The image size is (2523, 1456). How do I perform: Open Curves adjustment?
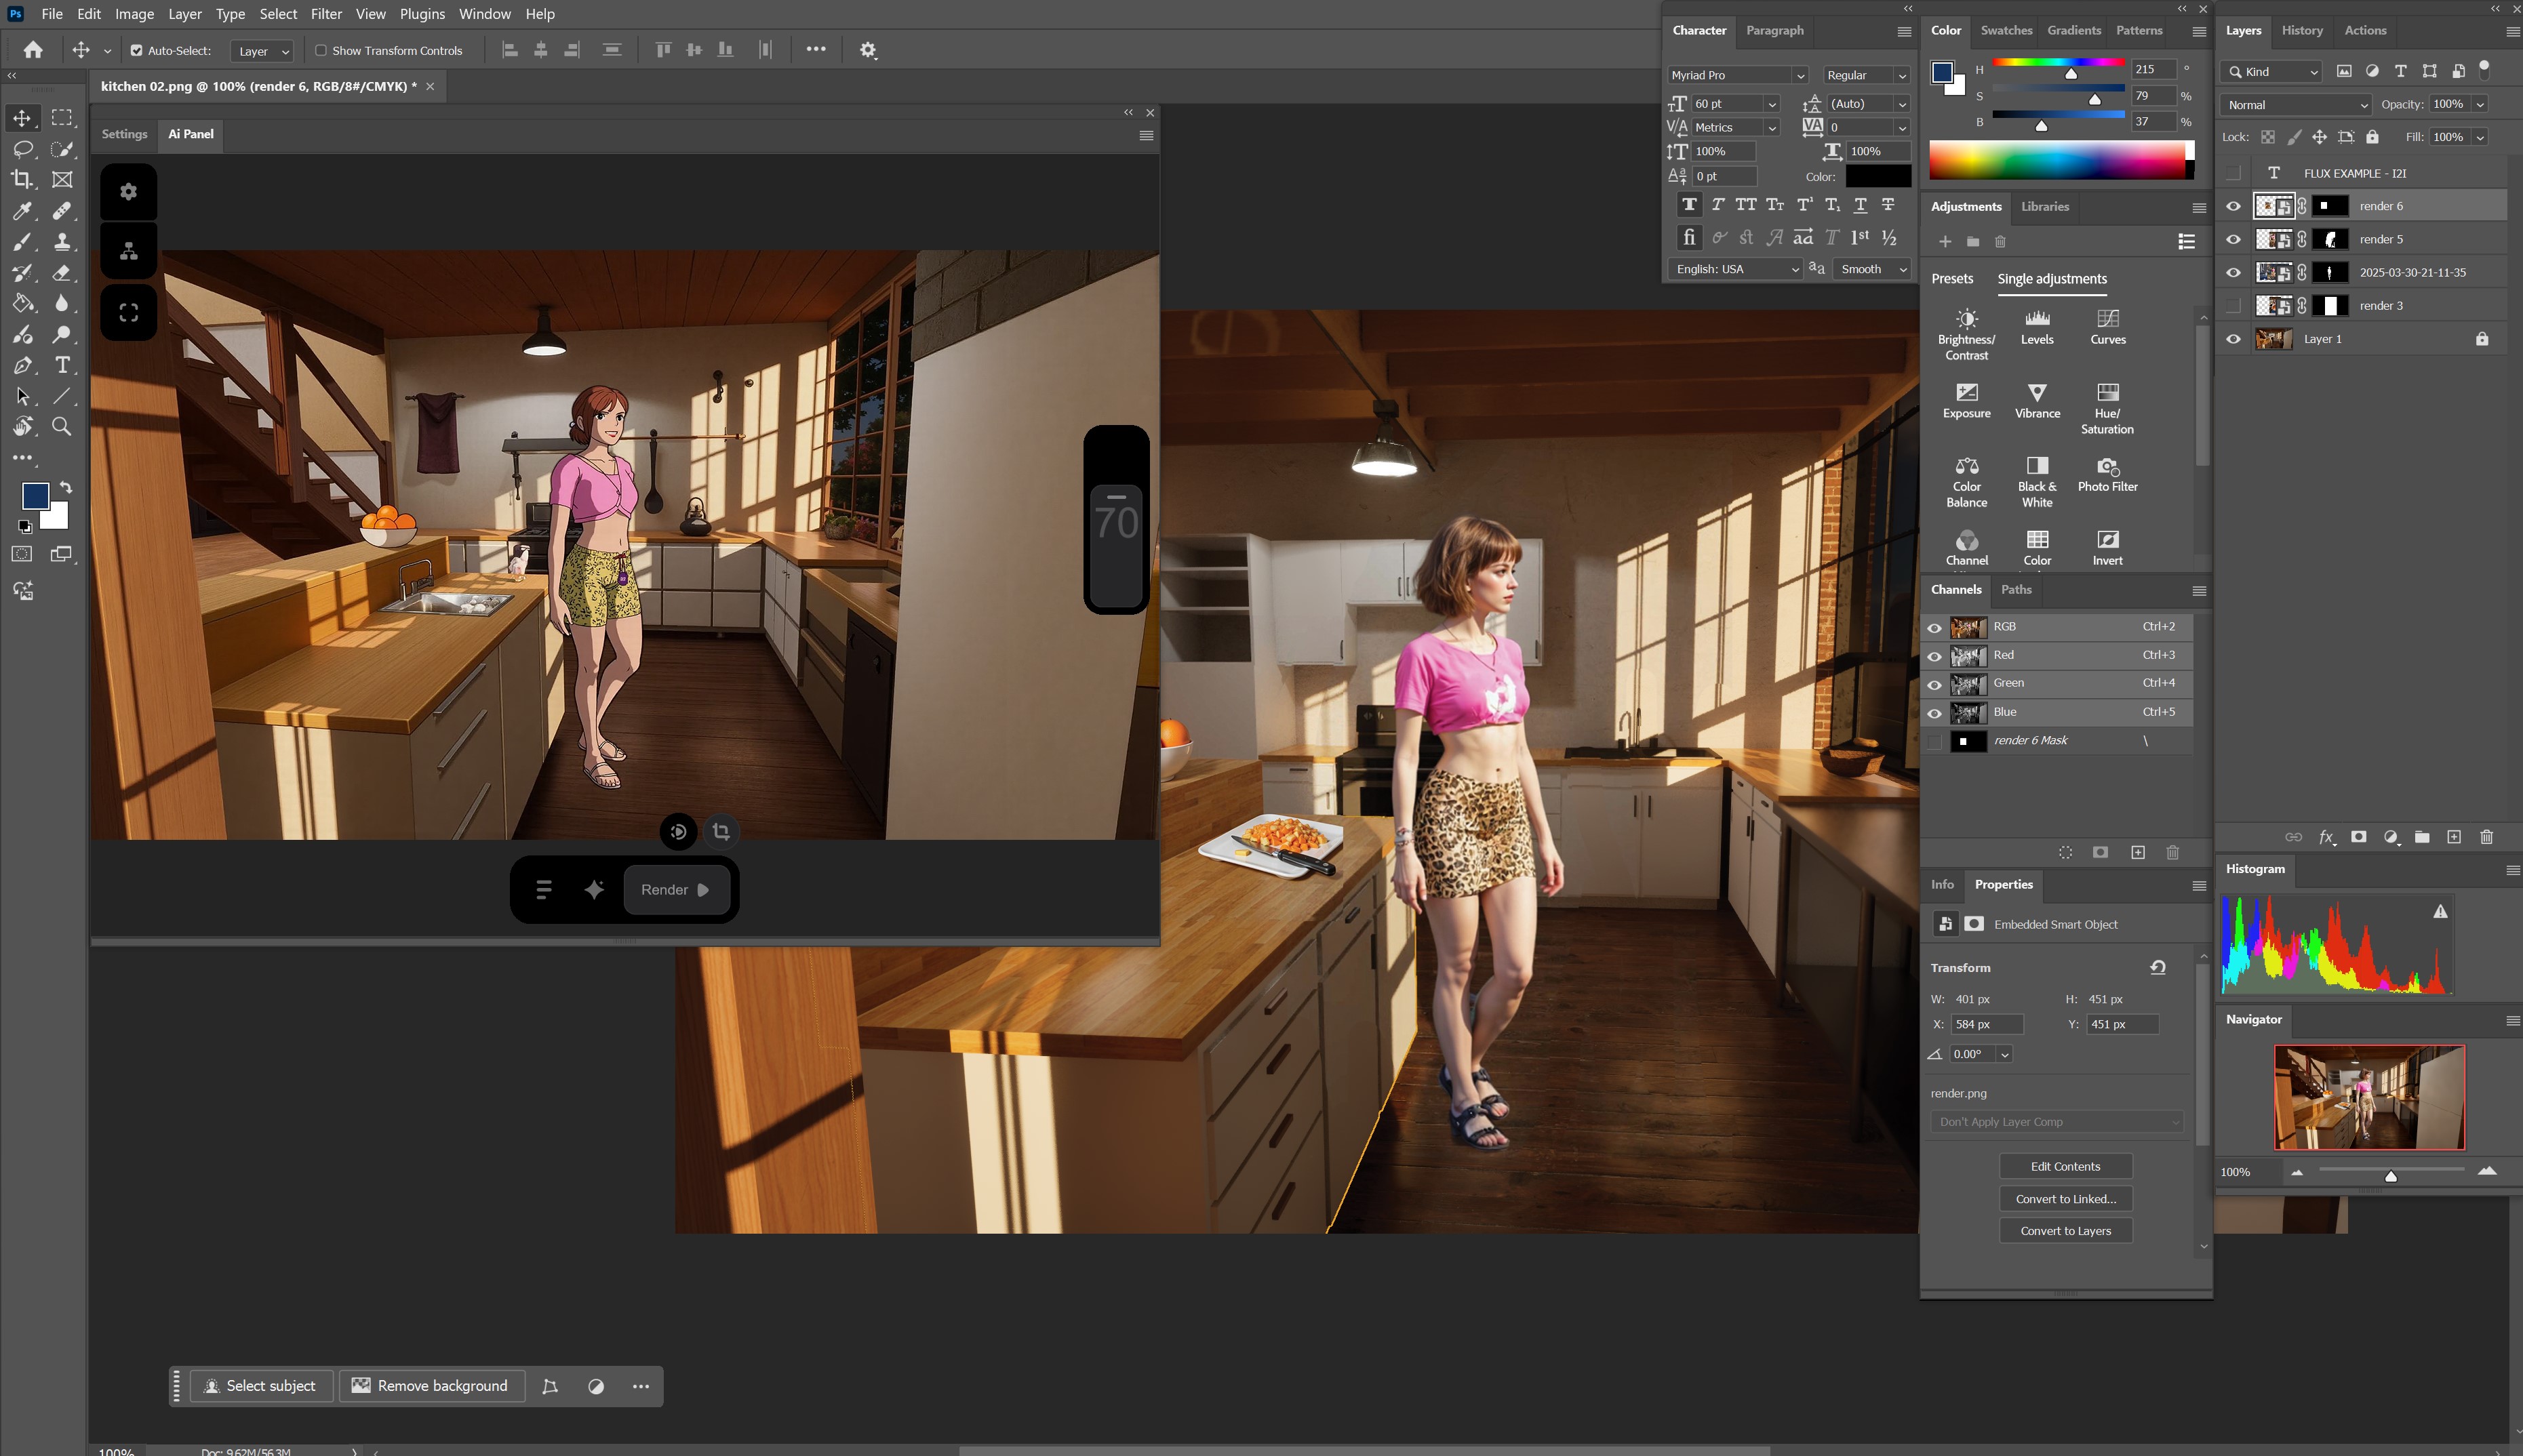[2107, 326]
